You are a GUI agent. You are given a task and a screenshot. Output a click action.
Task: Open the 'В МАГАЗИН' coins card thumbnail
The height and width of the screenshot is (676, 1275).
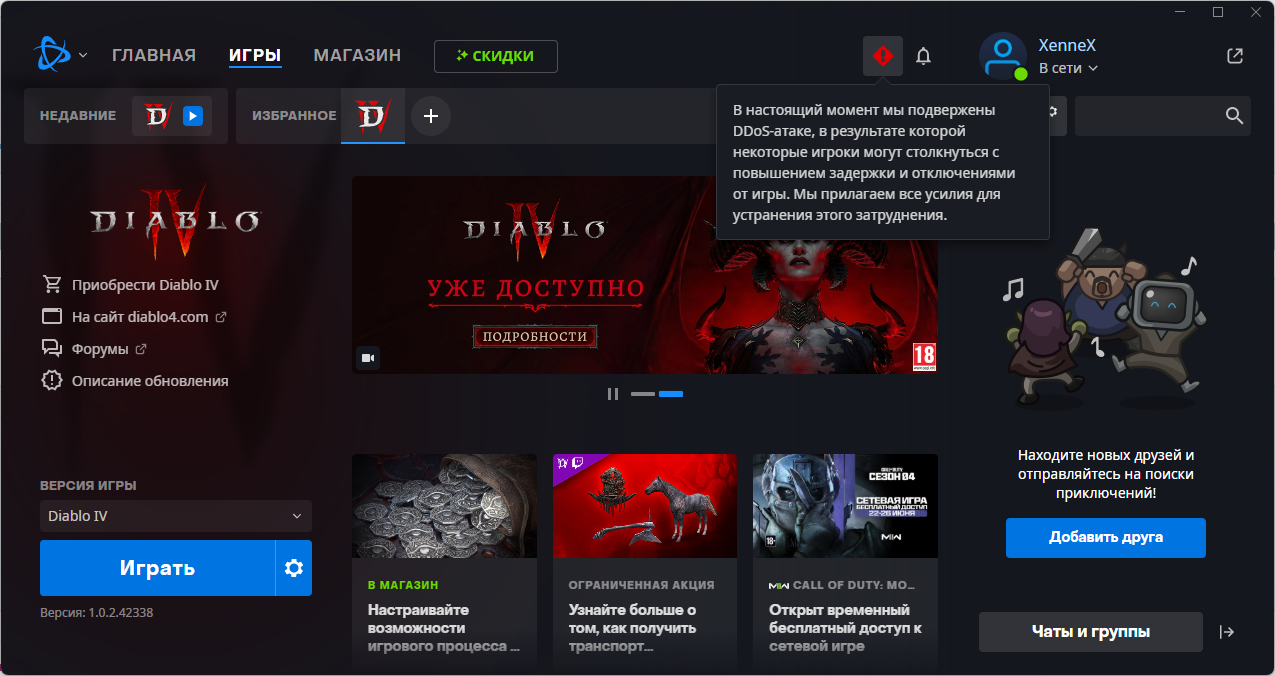[x=444, y=506]
